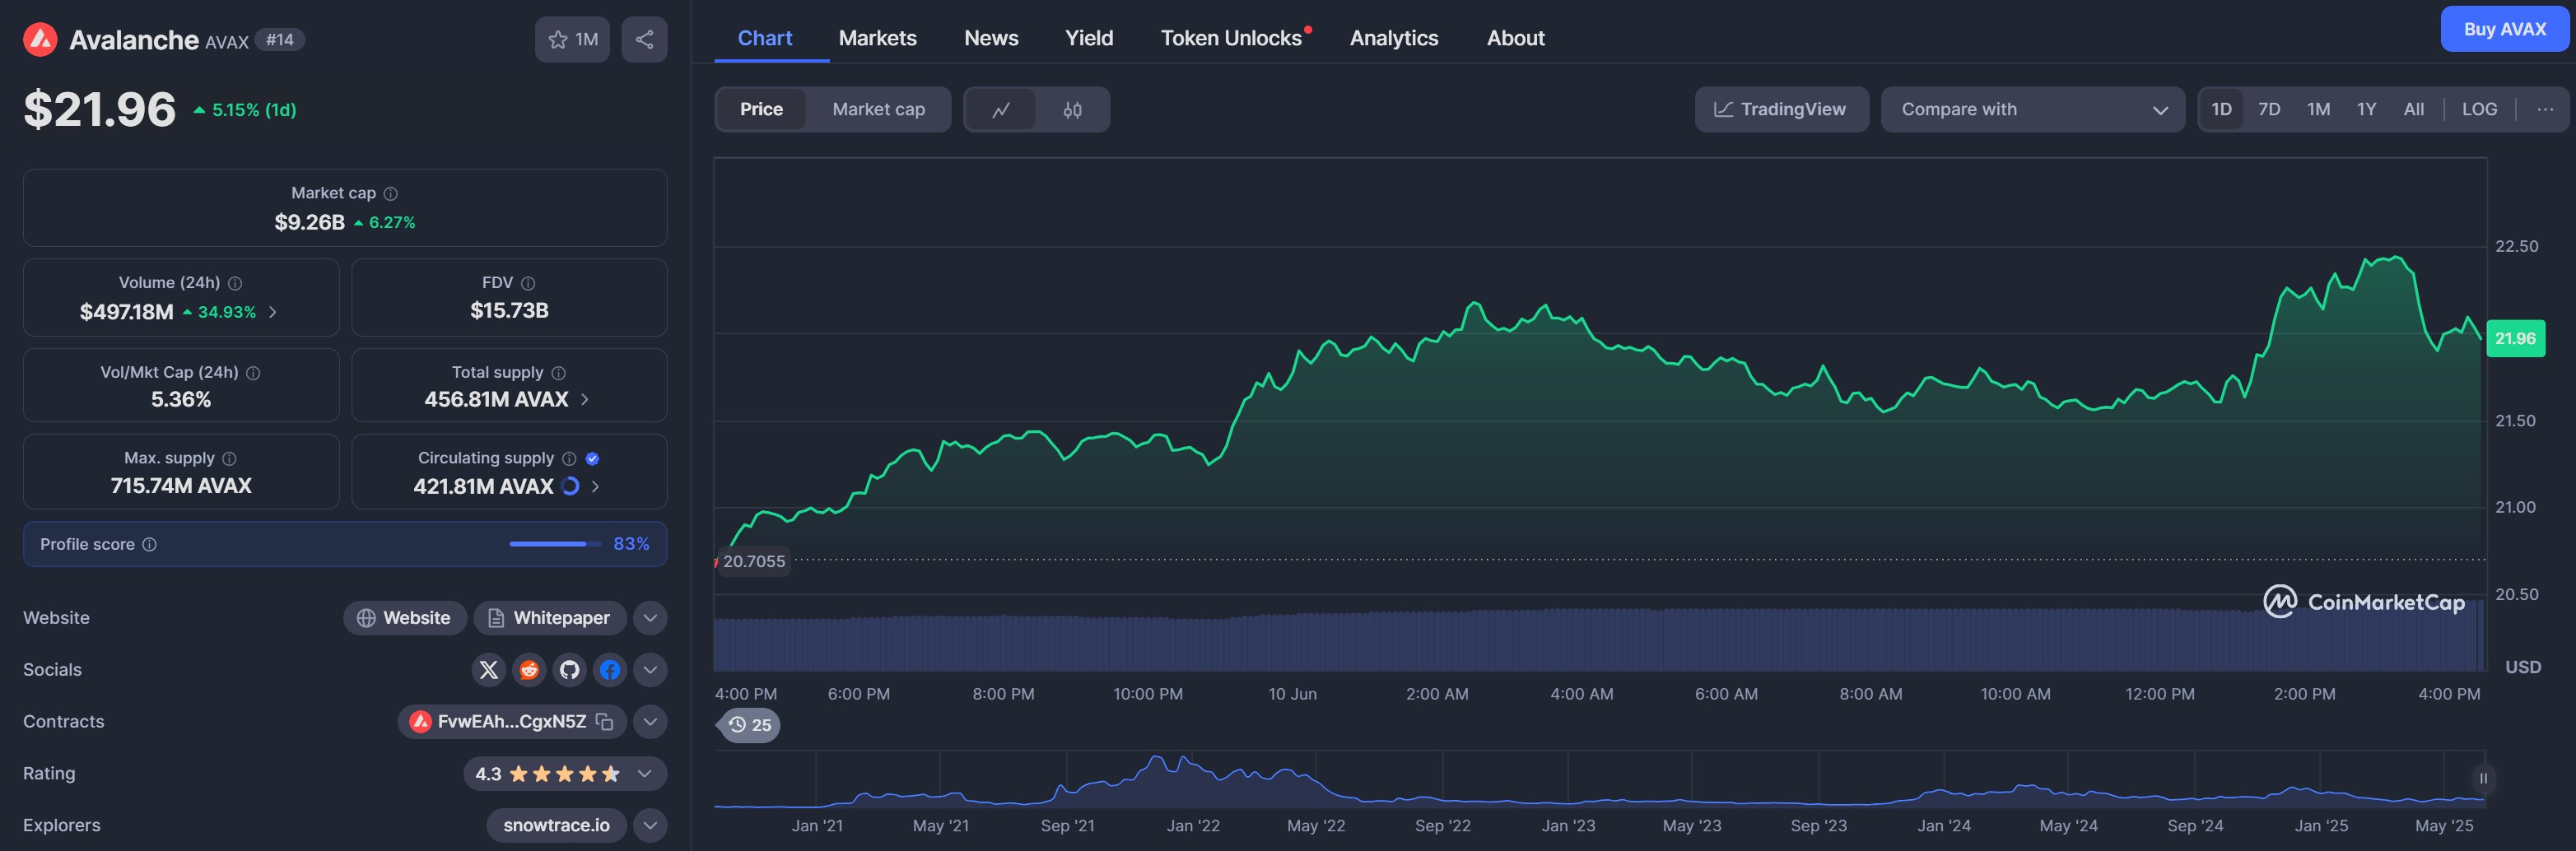Click the 21.96 current price label
2576x851 pixels.
pos(2515,339)
